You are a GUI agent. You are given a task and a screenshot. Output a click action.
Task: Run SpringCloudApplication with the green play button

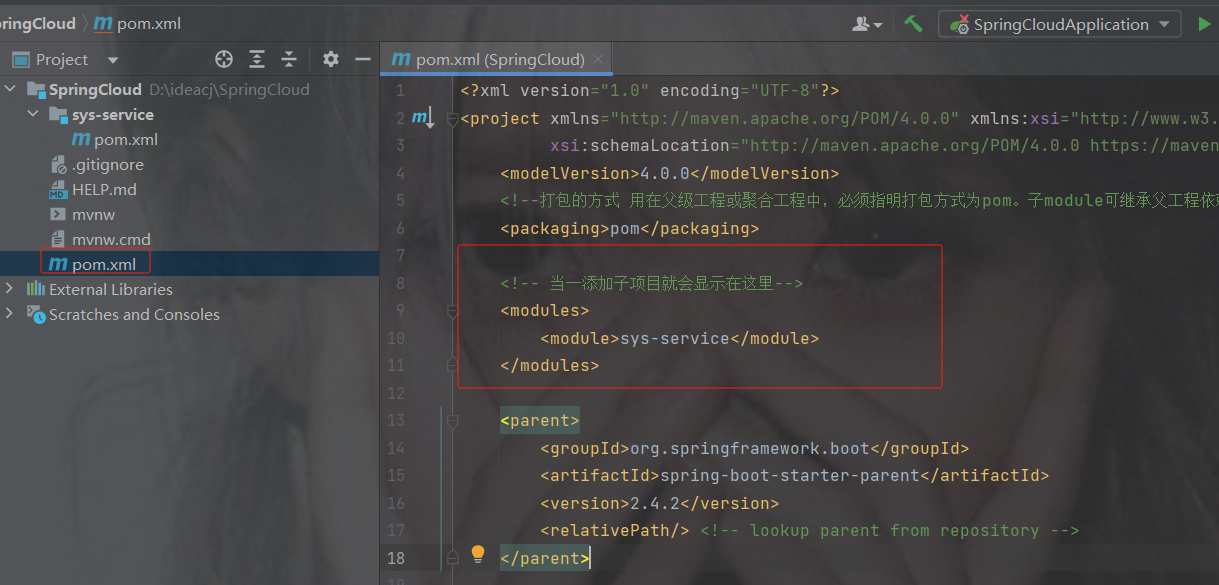pyautogui.click(x=1204, y=24)
